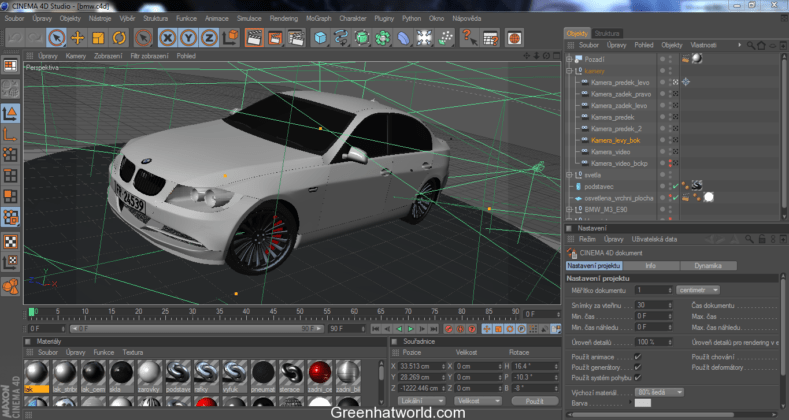This screenshot has height=420, width=789.
Task: Add a Cube primitive
Action: click(x=320, y=38)
